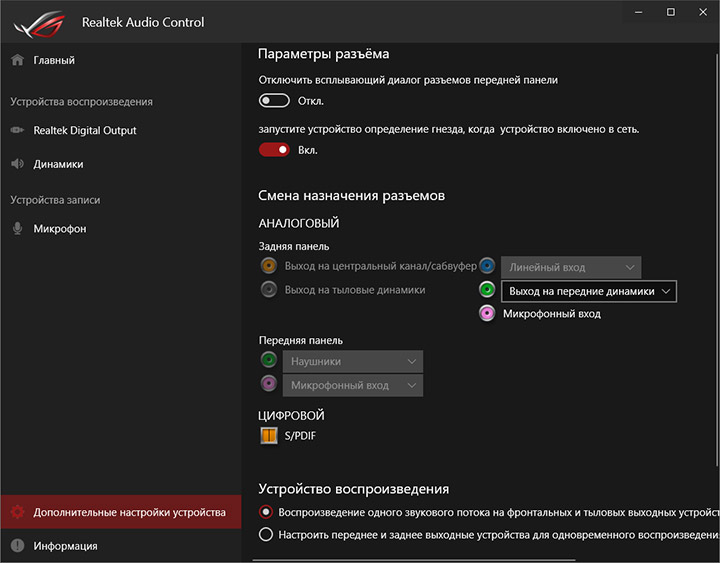Toggle front panel popup dialog switch

click(x=274, y=101)
